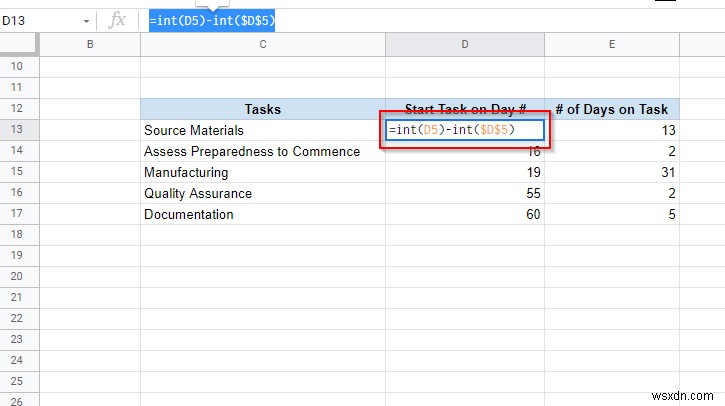The width and height of the screenshot is (725, 406).
Task: Click the formula bar text
Action: click(x=211, y=20)
